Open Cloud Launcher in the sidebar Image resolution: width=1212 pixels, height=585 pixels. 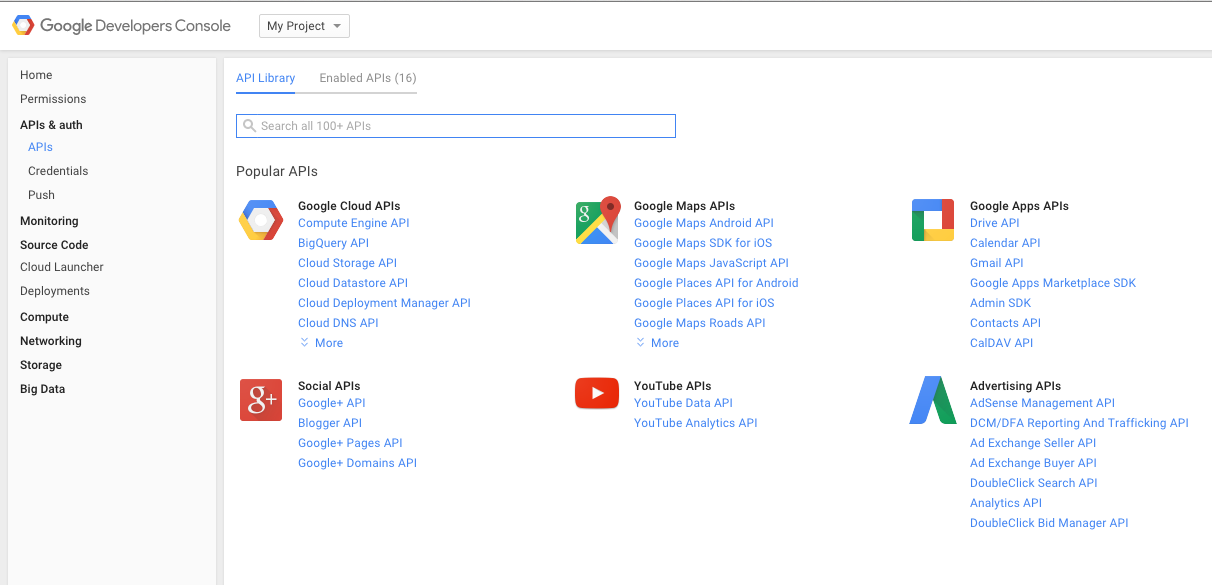(62, 267)
